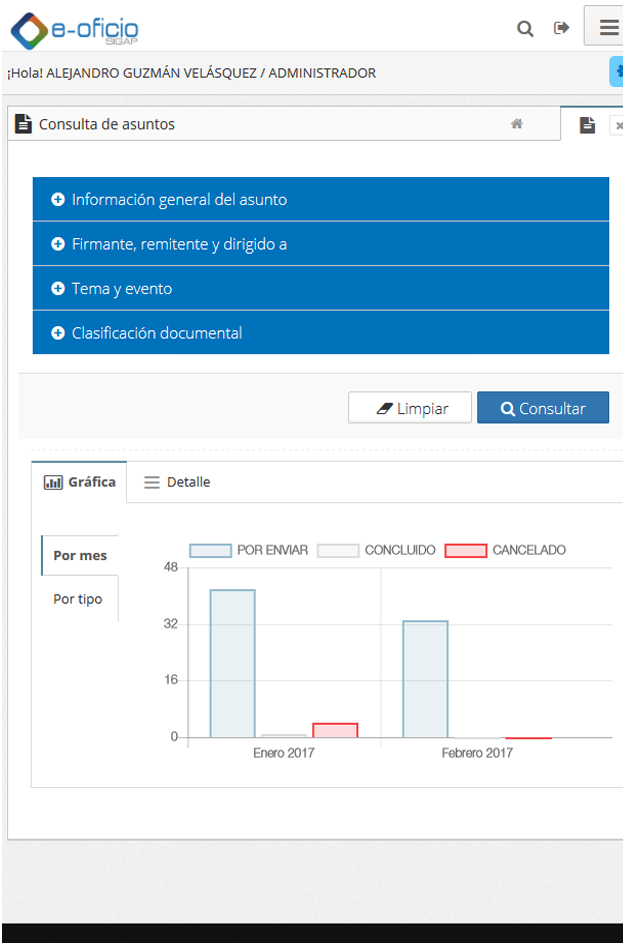This screenshot has width=623, height=943.
Task: Click the eraser icon on Limpiar
Action: pyautogui.click(x=385, y=409)
